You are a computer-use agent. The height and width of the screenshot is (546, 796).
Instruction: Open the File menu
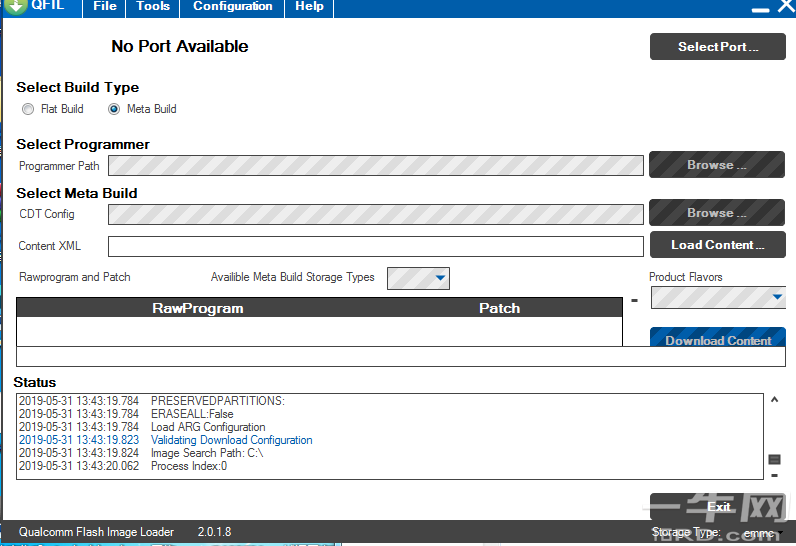(104, 7)
